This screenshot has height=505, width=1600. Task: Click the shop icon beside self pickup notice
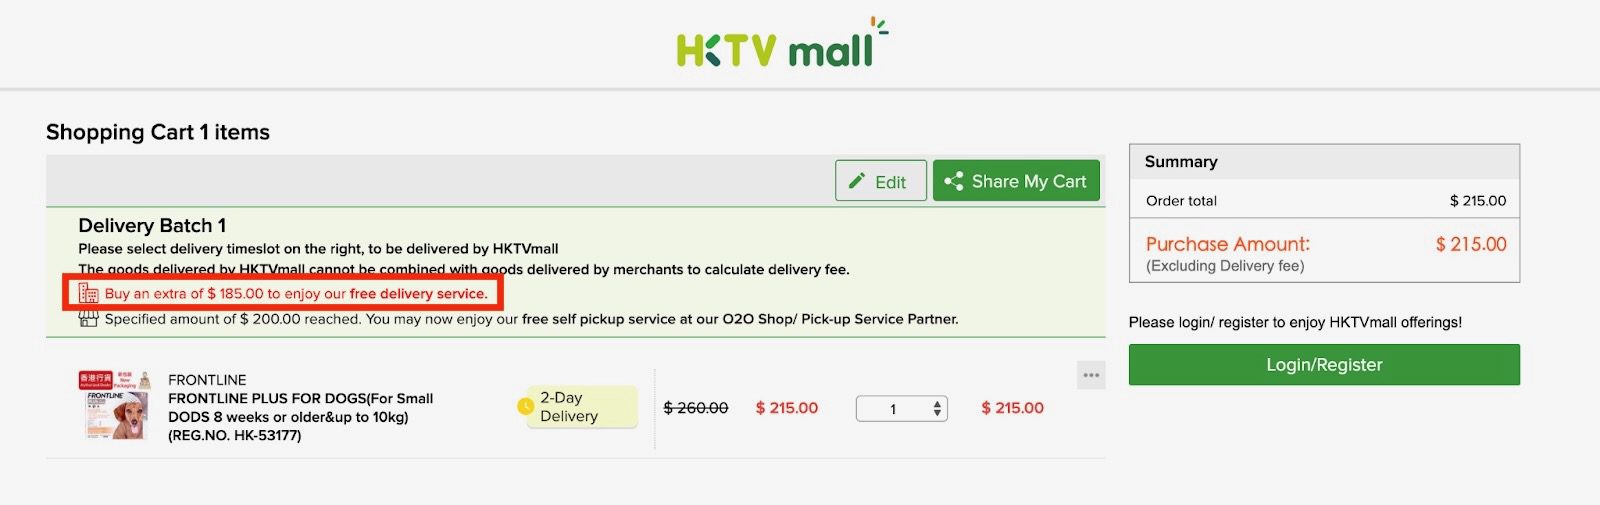pos(89,319)
